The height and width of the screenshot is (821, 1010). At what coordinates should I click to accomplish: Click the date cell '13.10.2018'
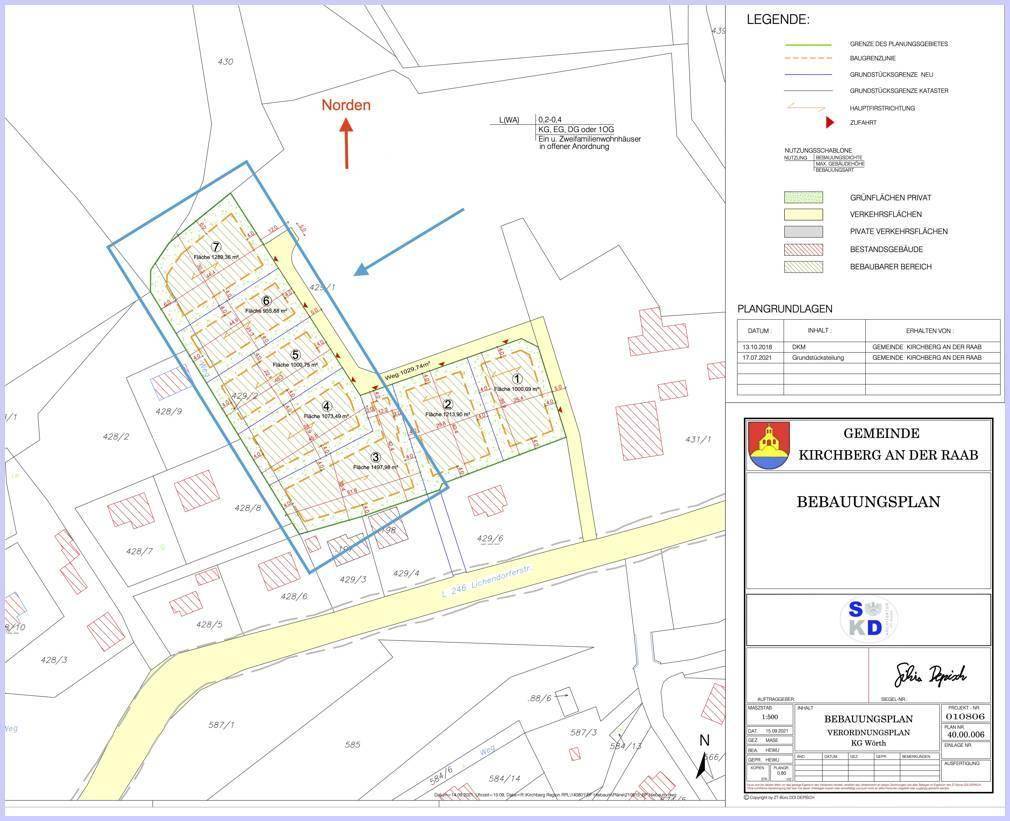(759, 346)
